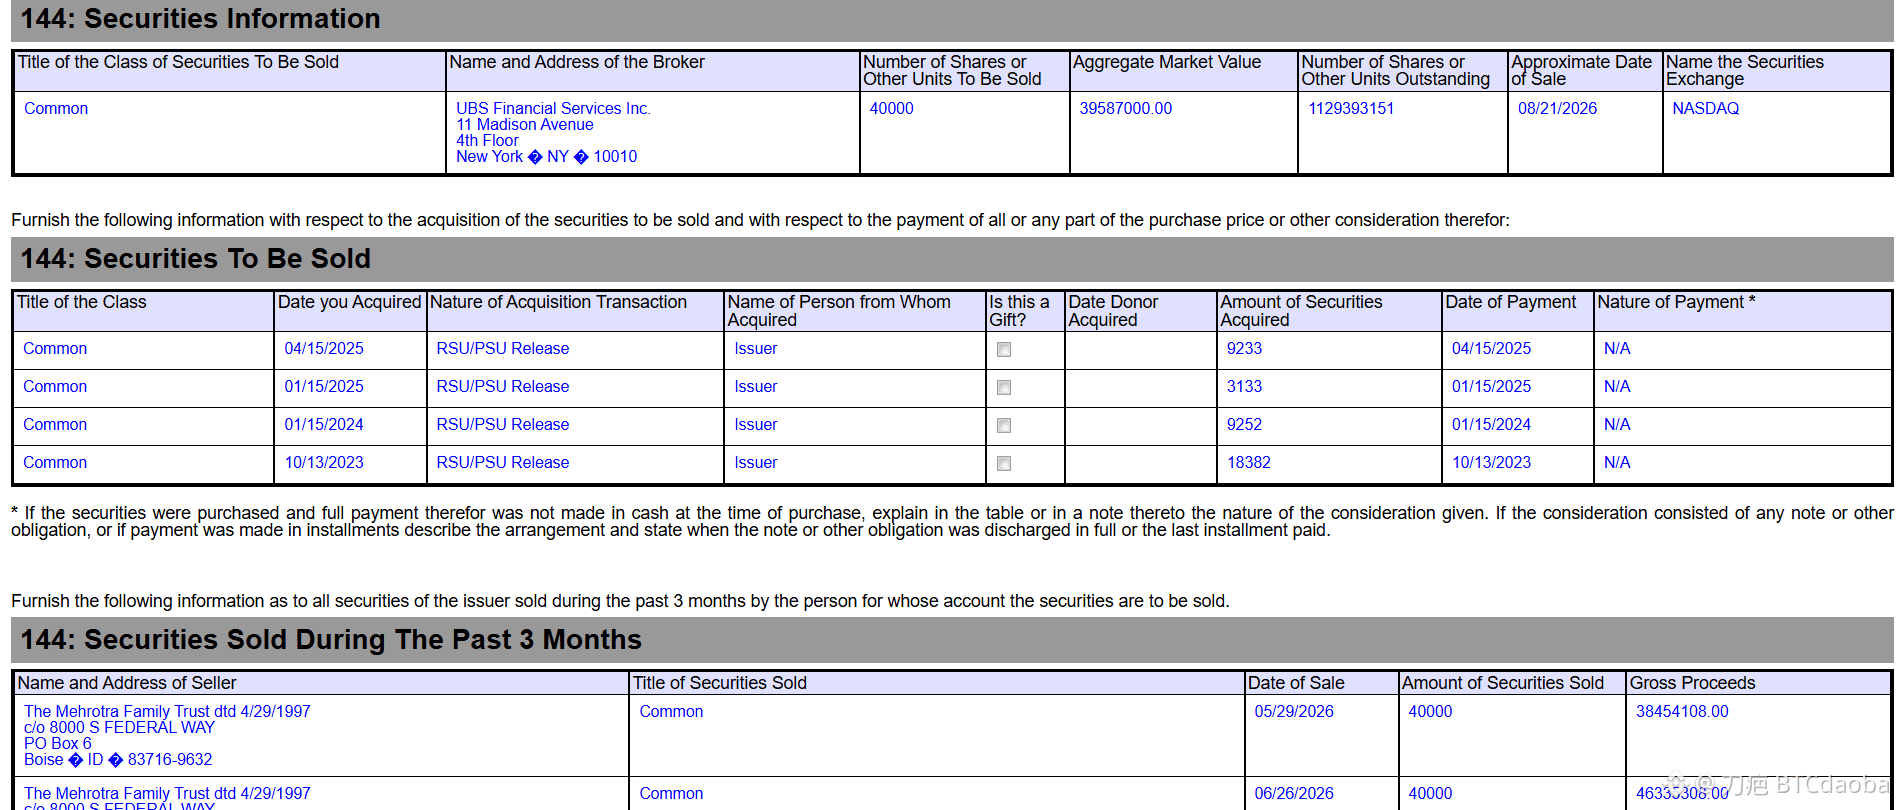
Task: Click "N/A" in the 9233 shares row
Action: click(1617, 348)
